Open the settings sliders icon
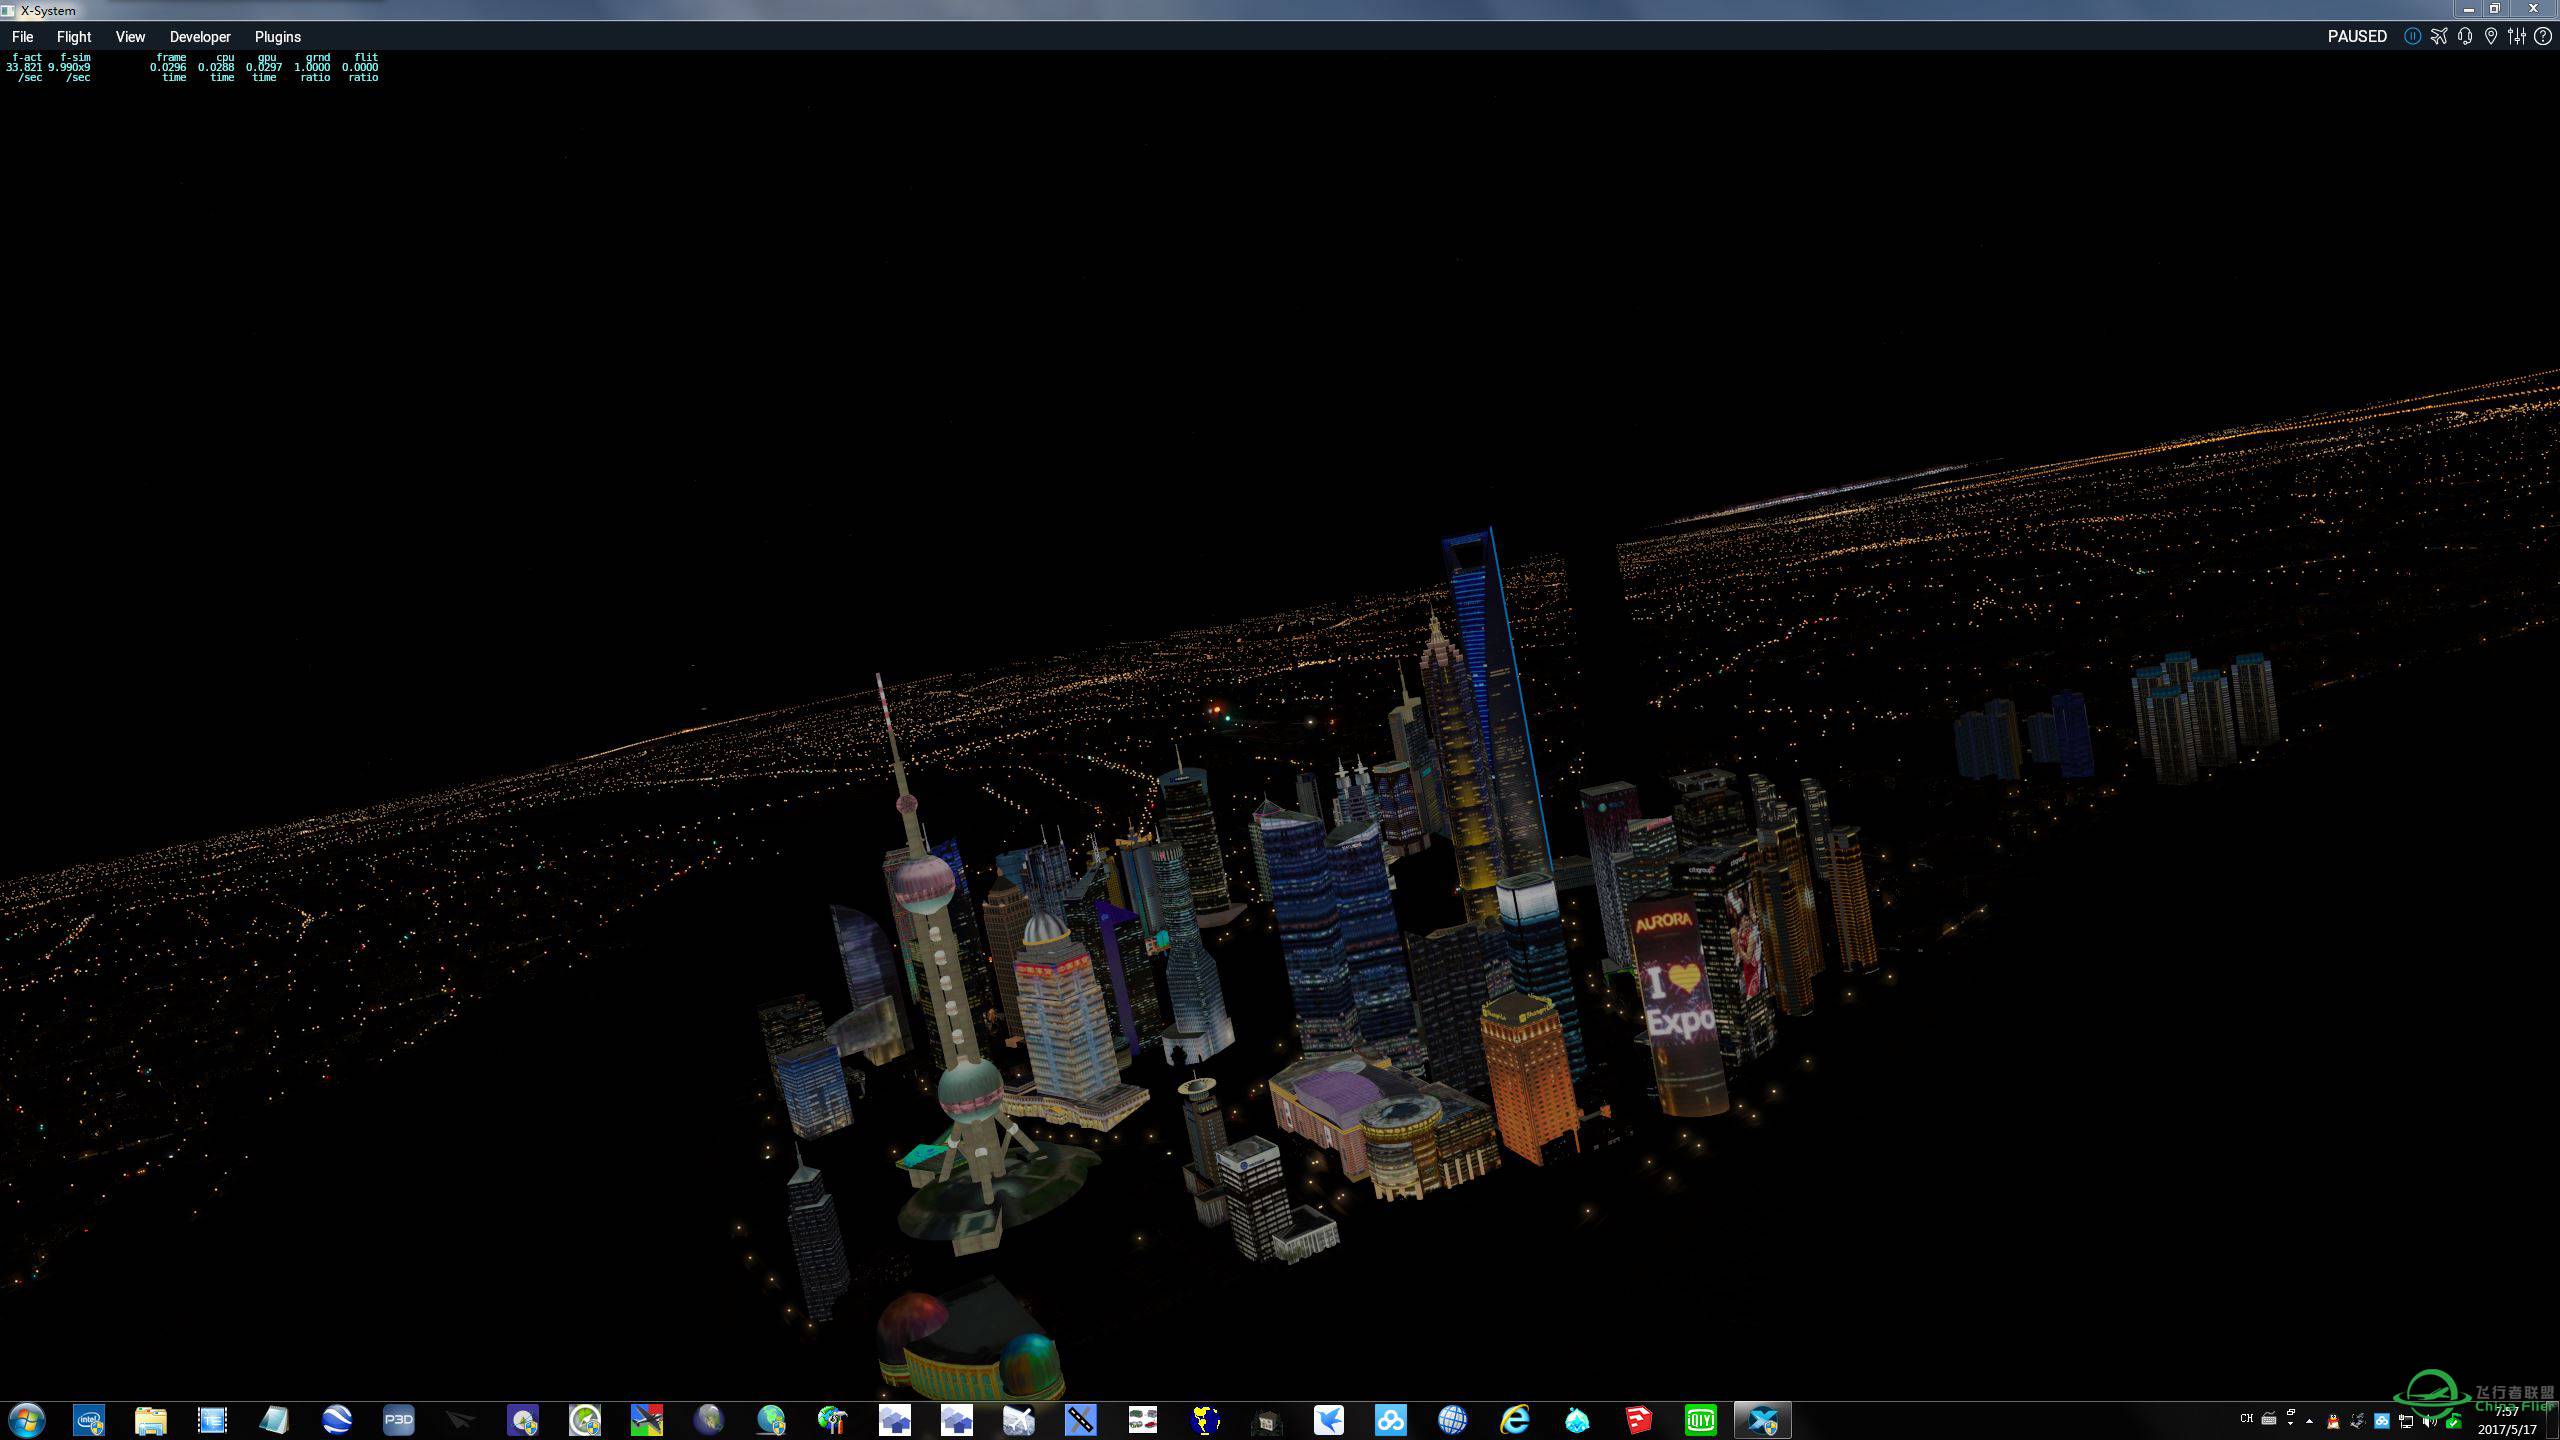Viewport: 2560px width, 1440px height. [2517, 36]
